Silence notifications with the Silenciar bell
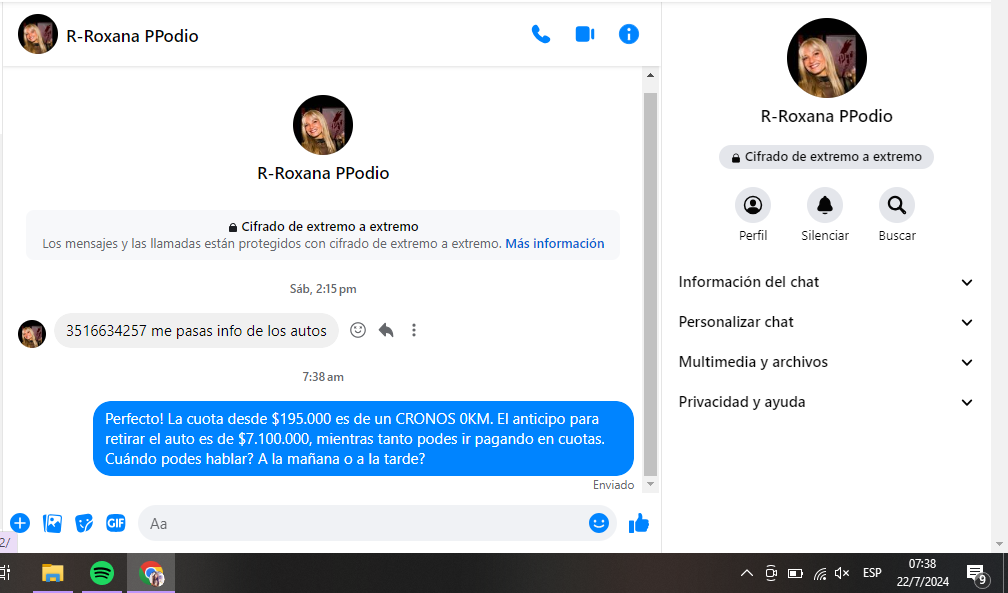This screenshot has height=593, width=1008. 825,206
